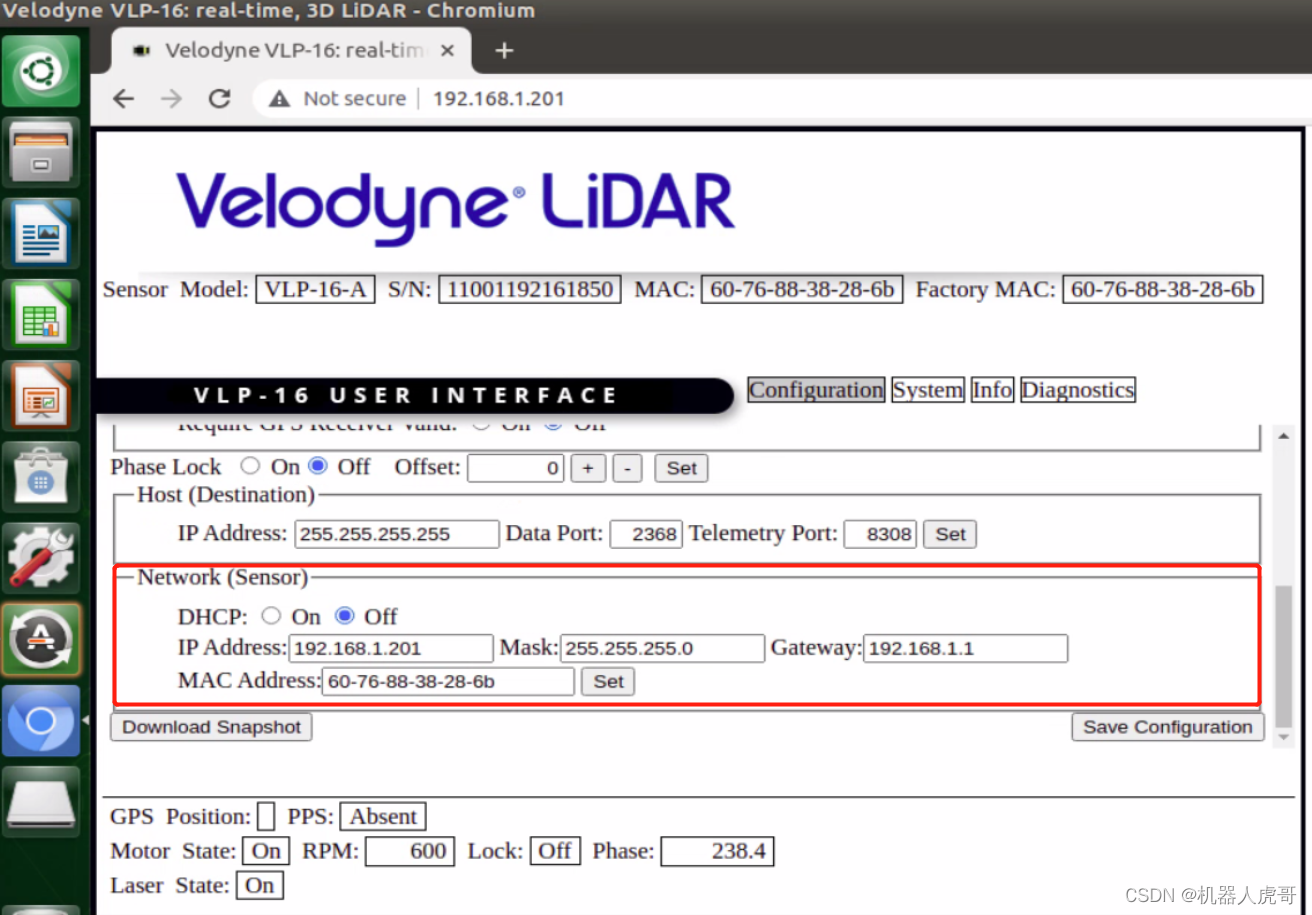Open the System tab
Image resolution: width=1312 pixels, height=915 pixels.
pos(928,390)
